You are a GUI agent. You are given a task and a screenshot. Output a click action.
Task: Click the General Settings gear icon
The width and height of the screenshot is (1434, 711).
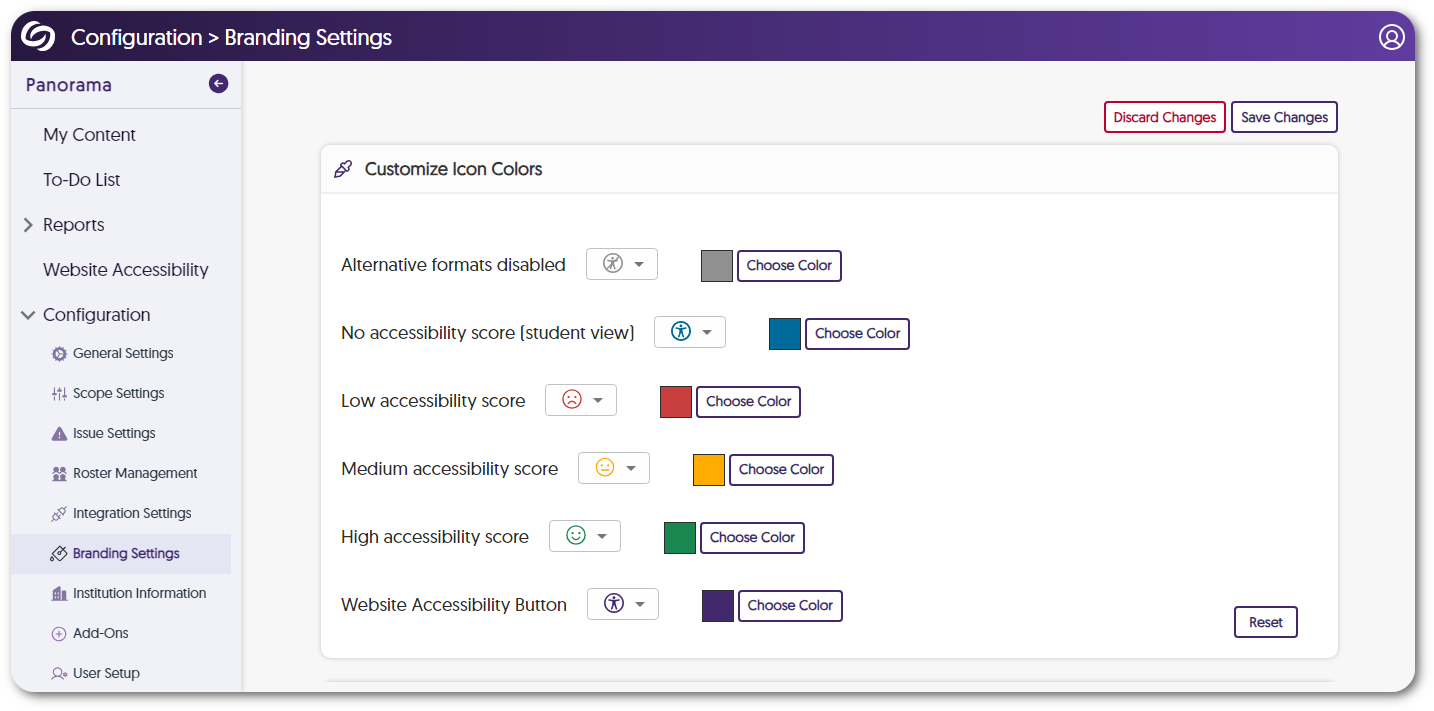(59, 354)
